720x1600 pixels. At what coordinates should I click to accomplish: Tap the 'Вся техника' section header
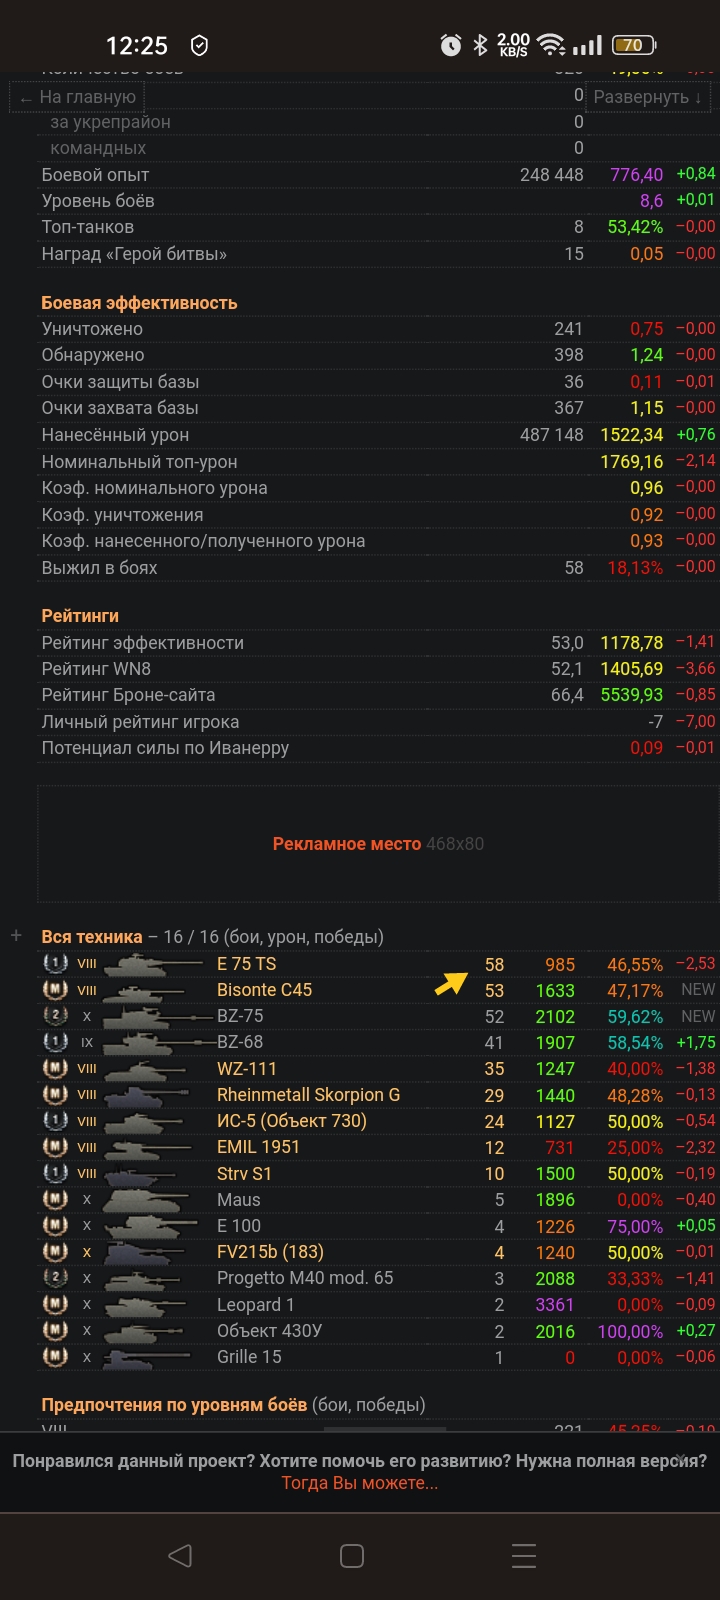92,937
